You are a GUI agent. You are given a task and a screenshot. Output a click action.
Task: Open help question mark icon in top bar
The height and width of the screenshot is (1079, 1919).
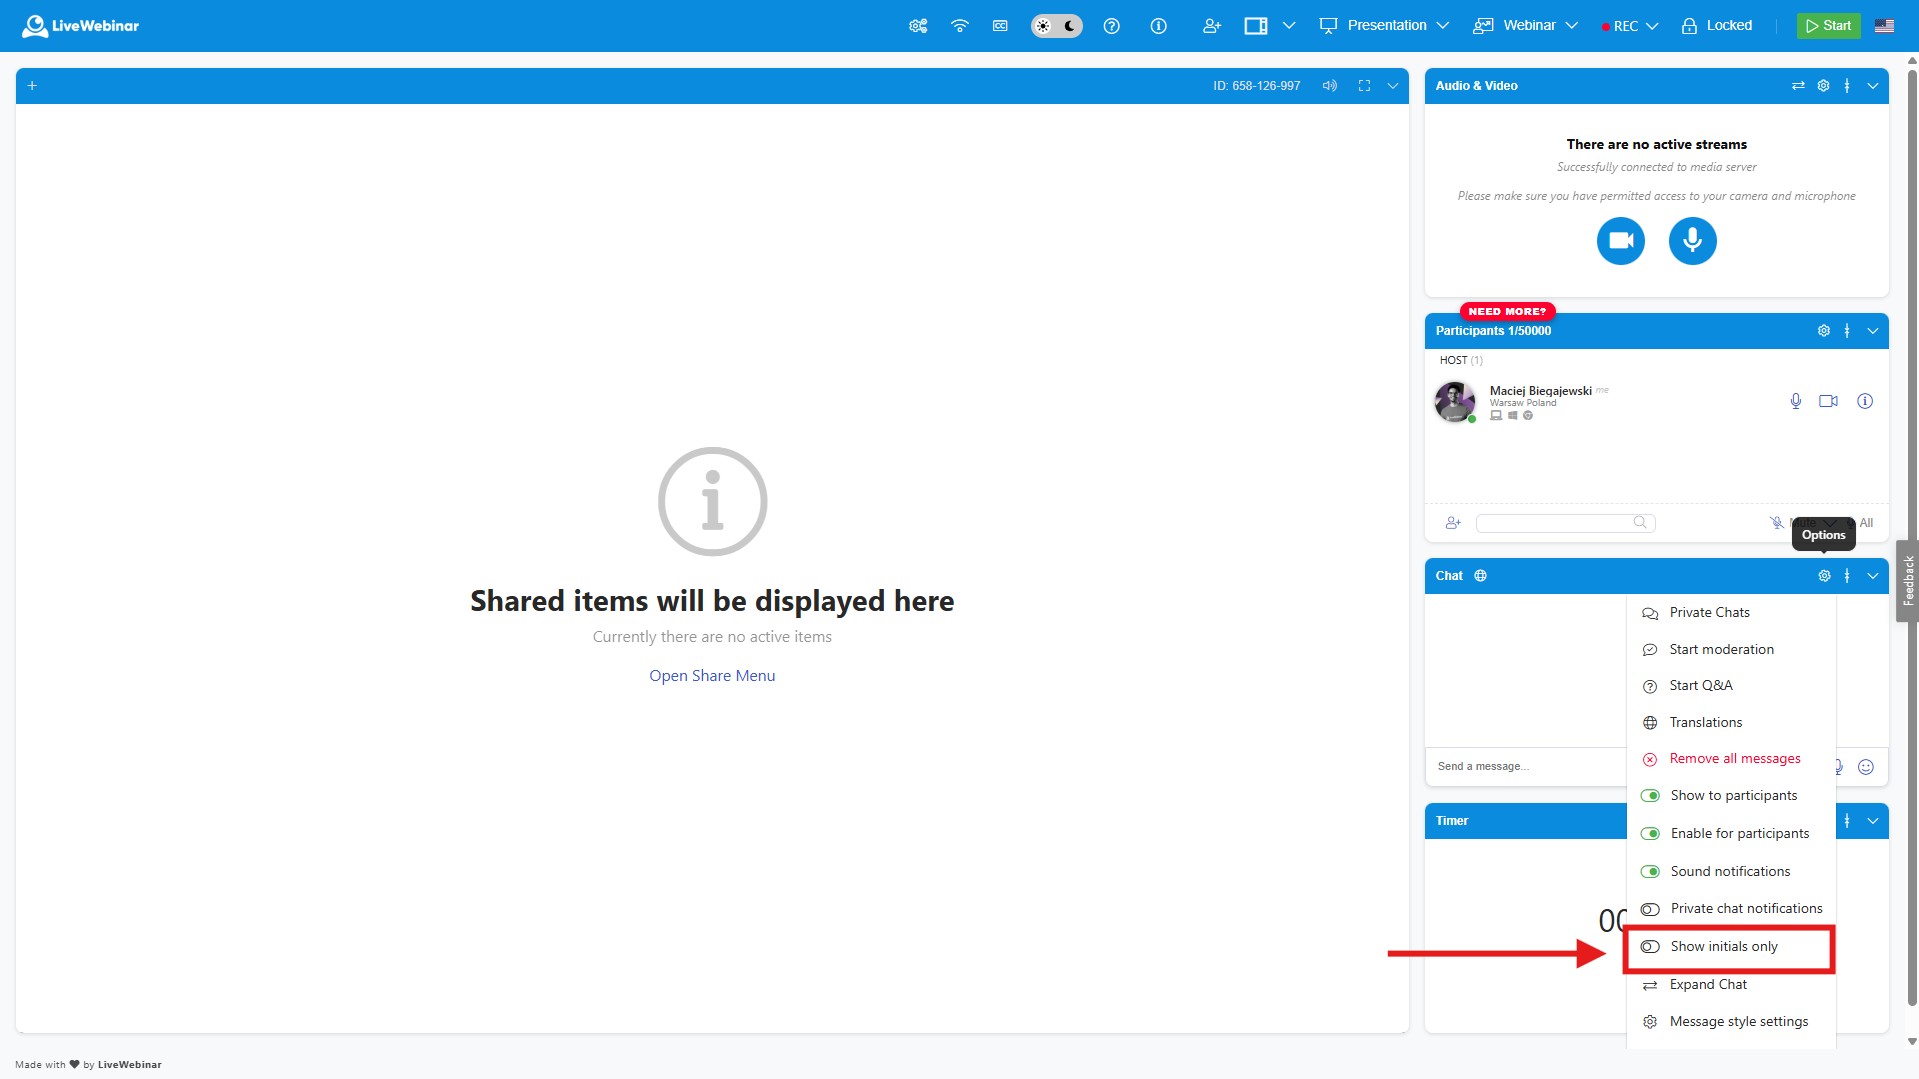pos(1111,26)
